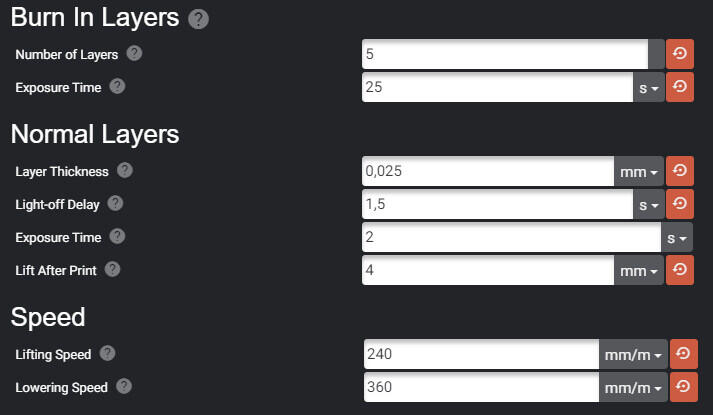Reset Lift After Print value
Image resolution: width=713 pixels, height=415 pixels.
pyautogui.click(x=680, y=270)
